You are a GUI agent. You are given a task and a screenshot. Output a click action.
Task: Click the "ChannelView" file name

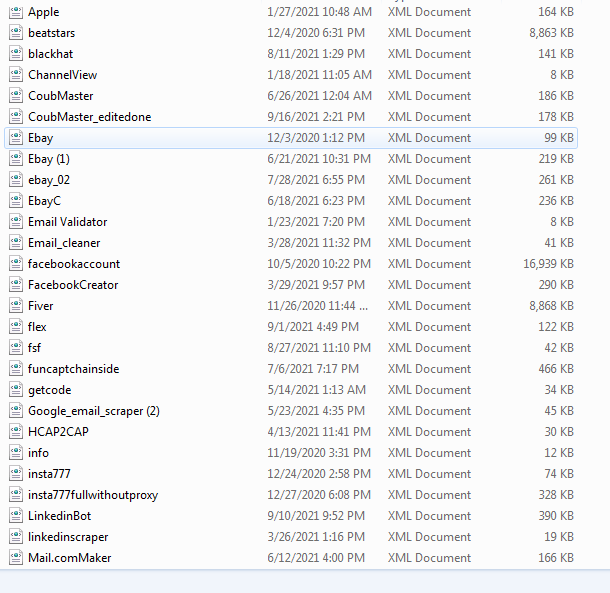(x=62, y=75)
